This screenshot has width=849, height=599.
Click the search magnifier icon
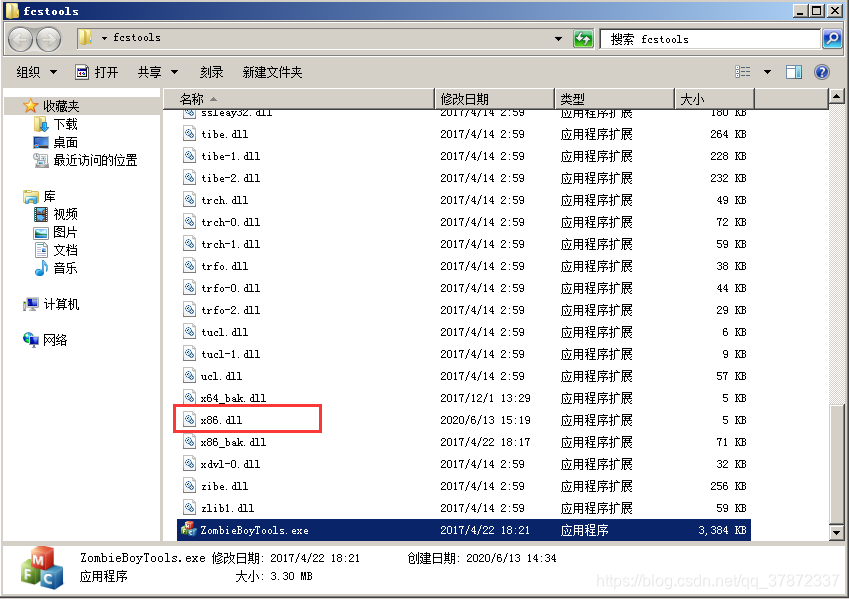[x=832, y=38]
